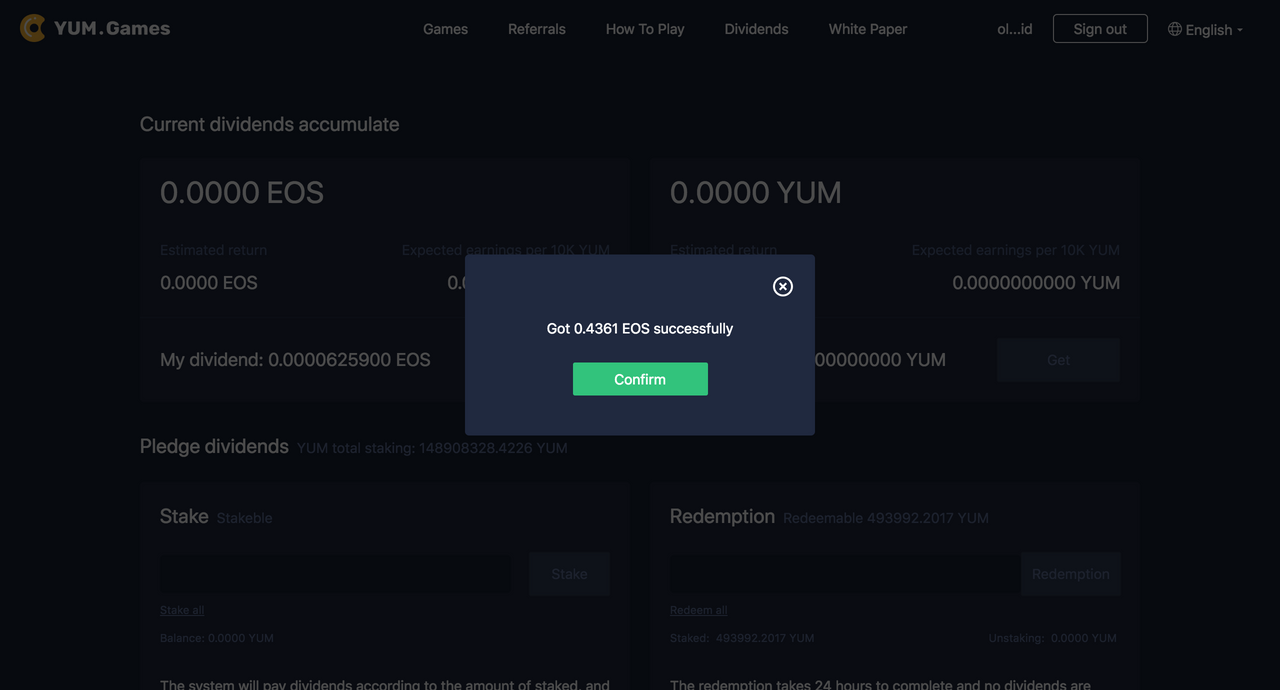Click the Stake button
Image resolution: width=1280 pixels, height=690 pixels.
pos(569,574)
